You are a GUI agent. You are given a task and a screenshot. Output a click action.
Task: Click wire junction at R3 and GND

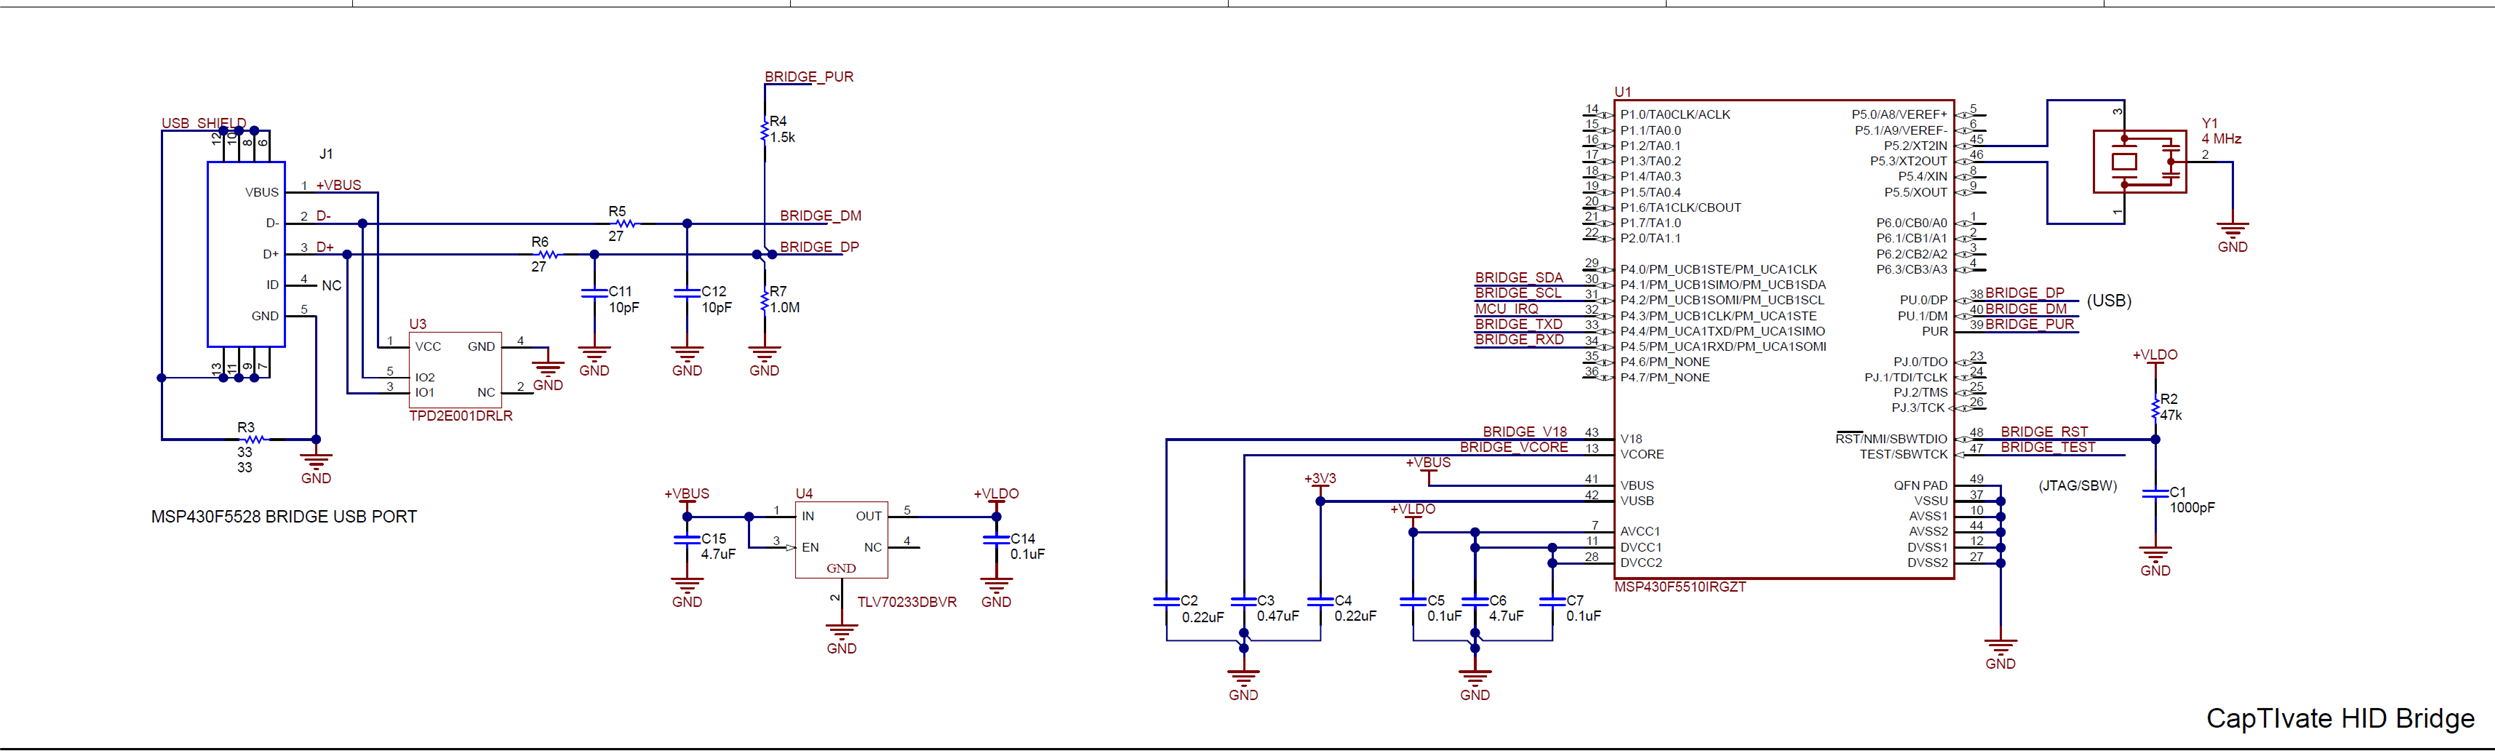pos(316,439)
